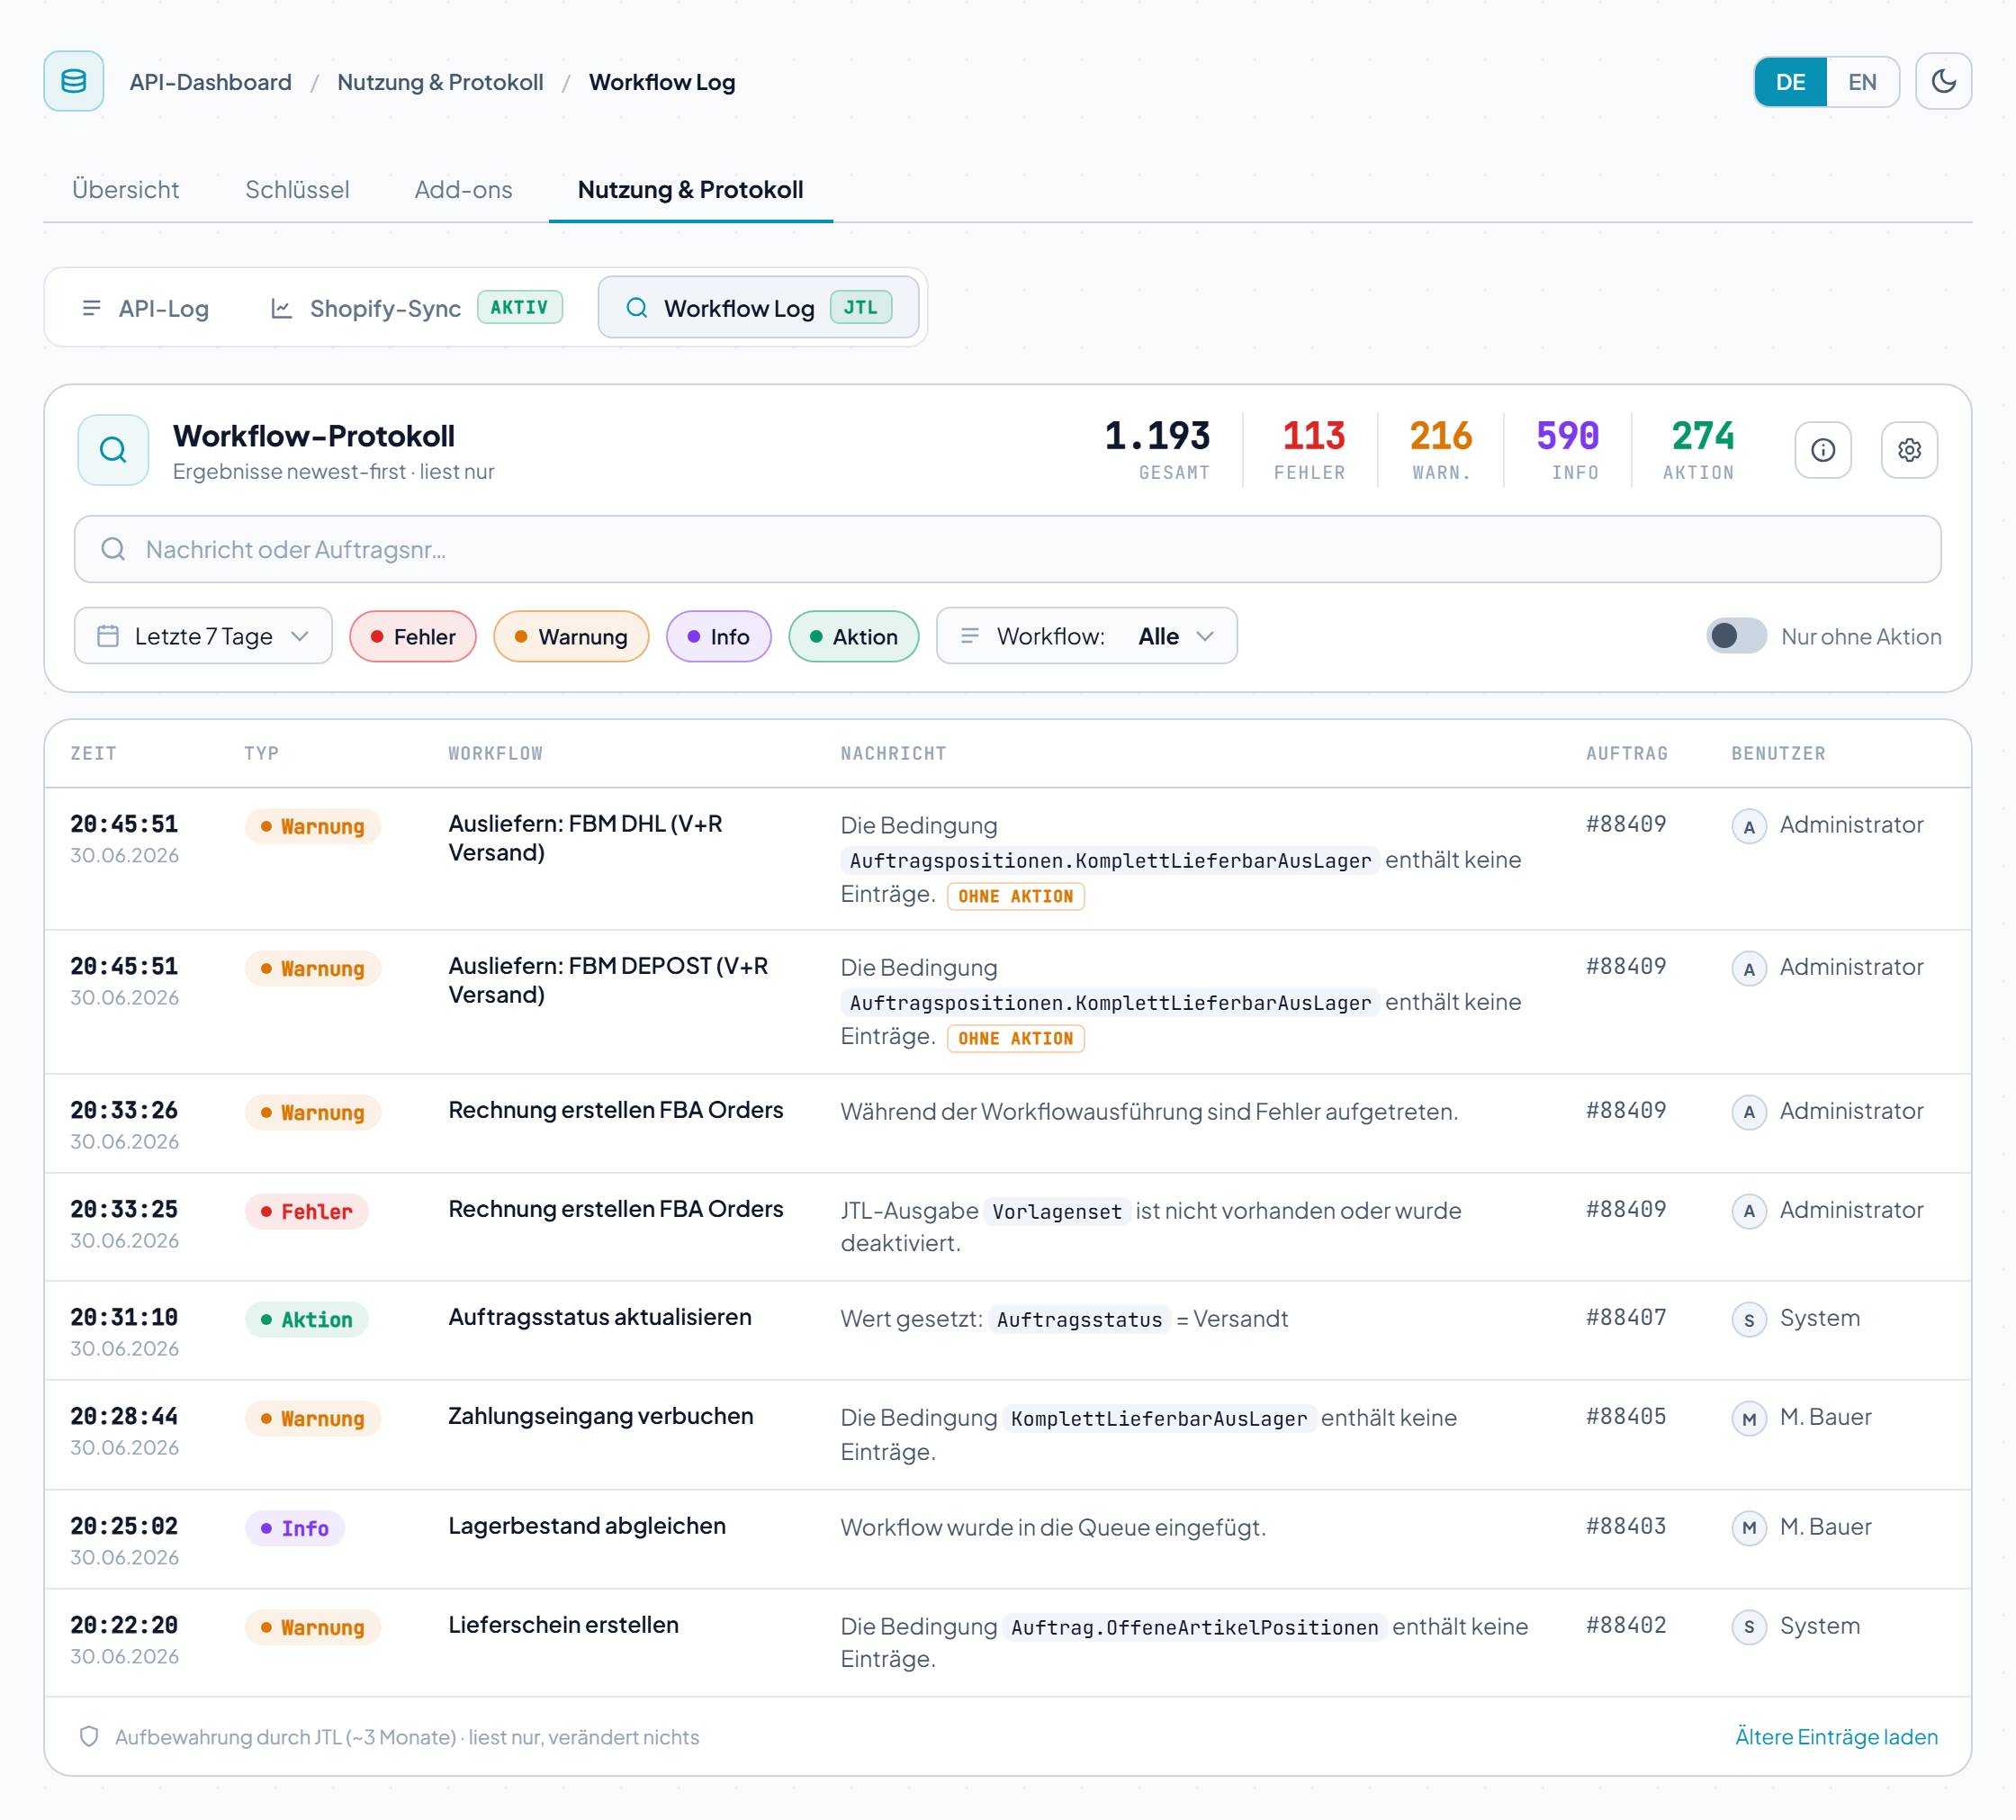This screenshot has height=1820, width=2016.
Task: Click workflow Zahlungseingang verbuchen
Action: click(x=601, y=1416)
